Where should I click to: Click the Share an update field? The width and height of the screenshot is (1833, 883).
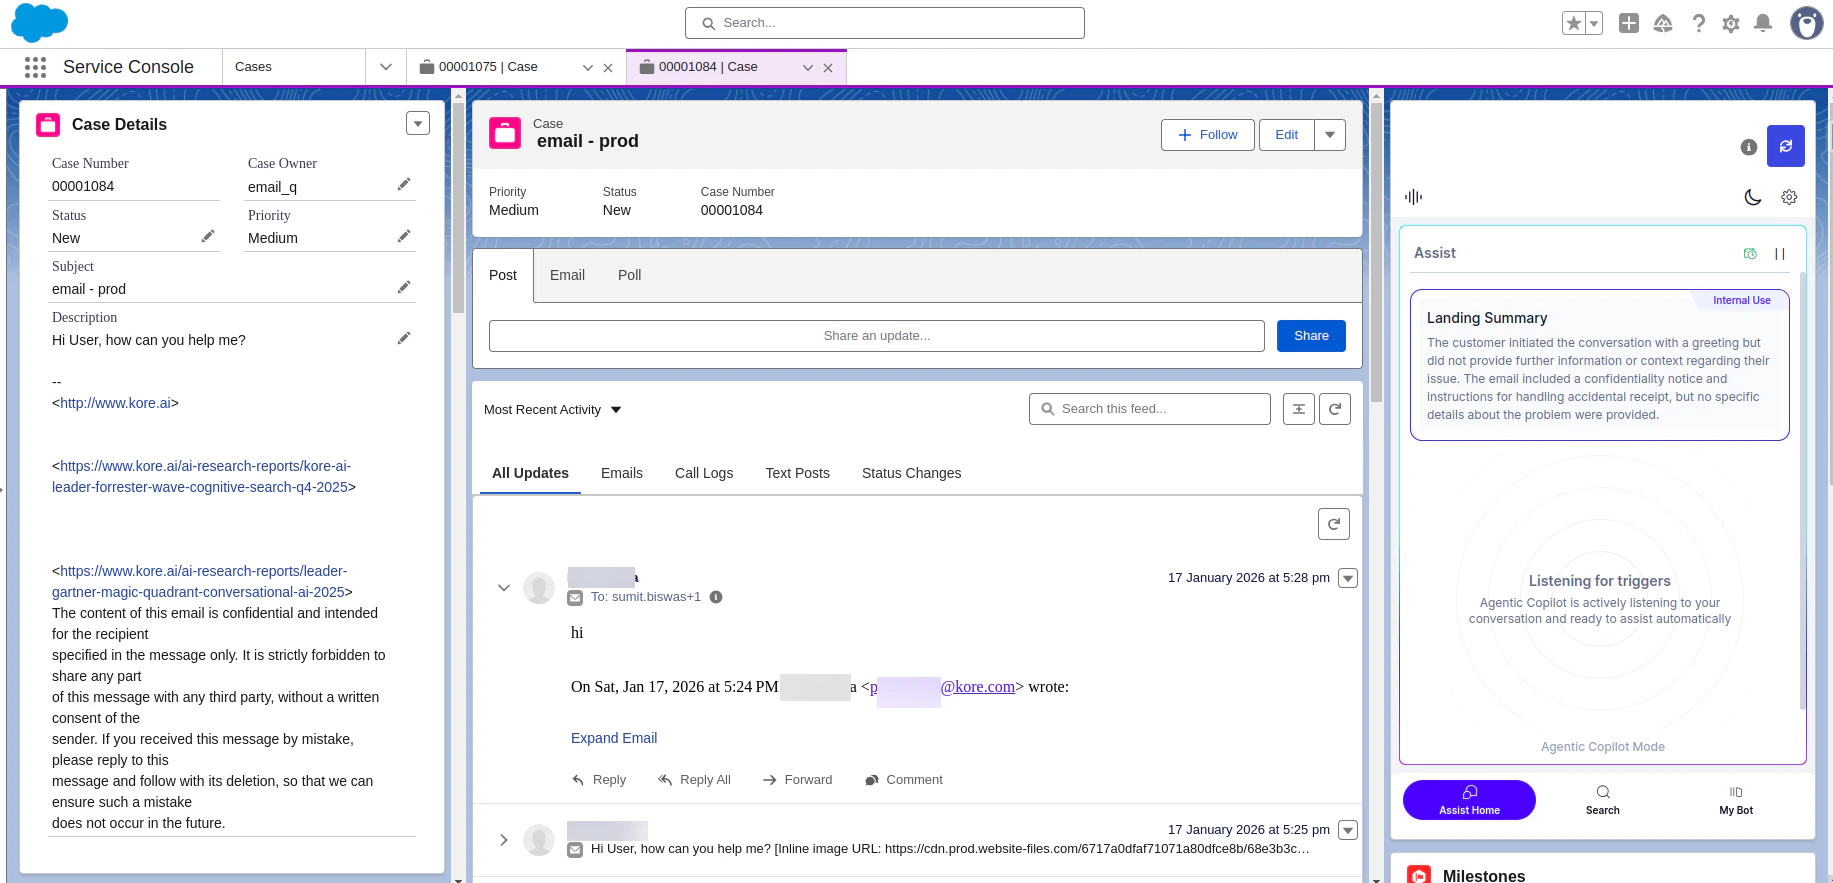click(x=877, y=336)
